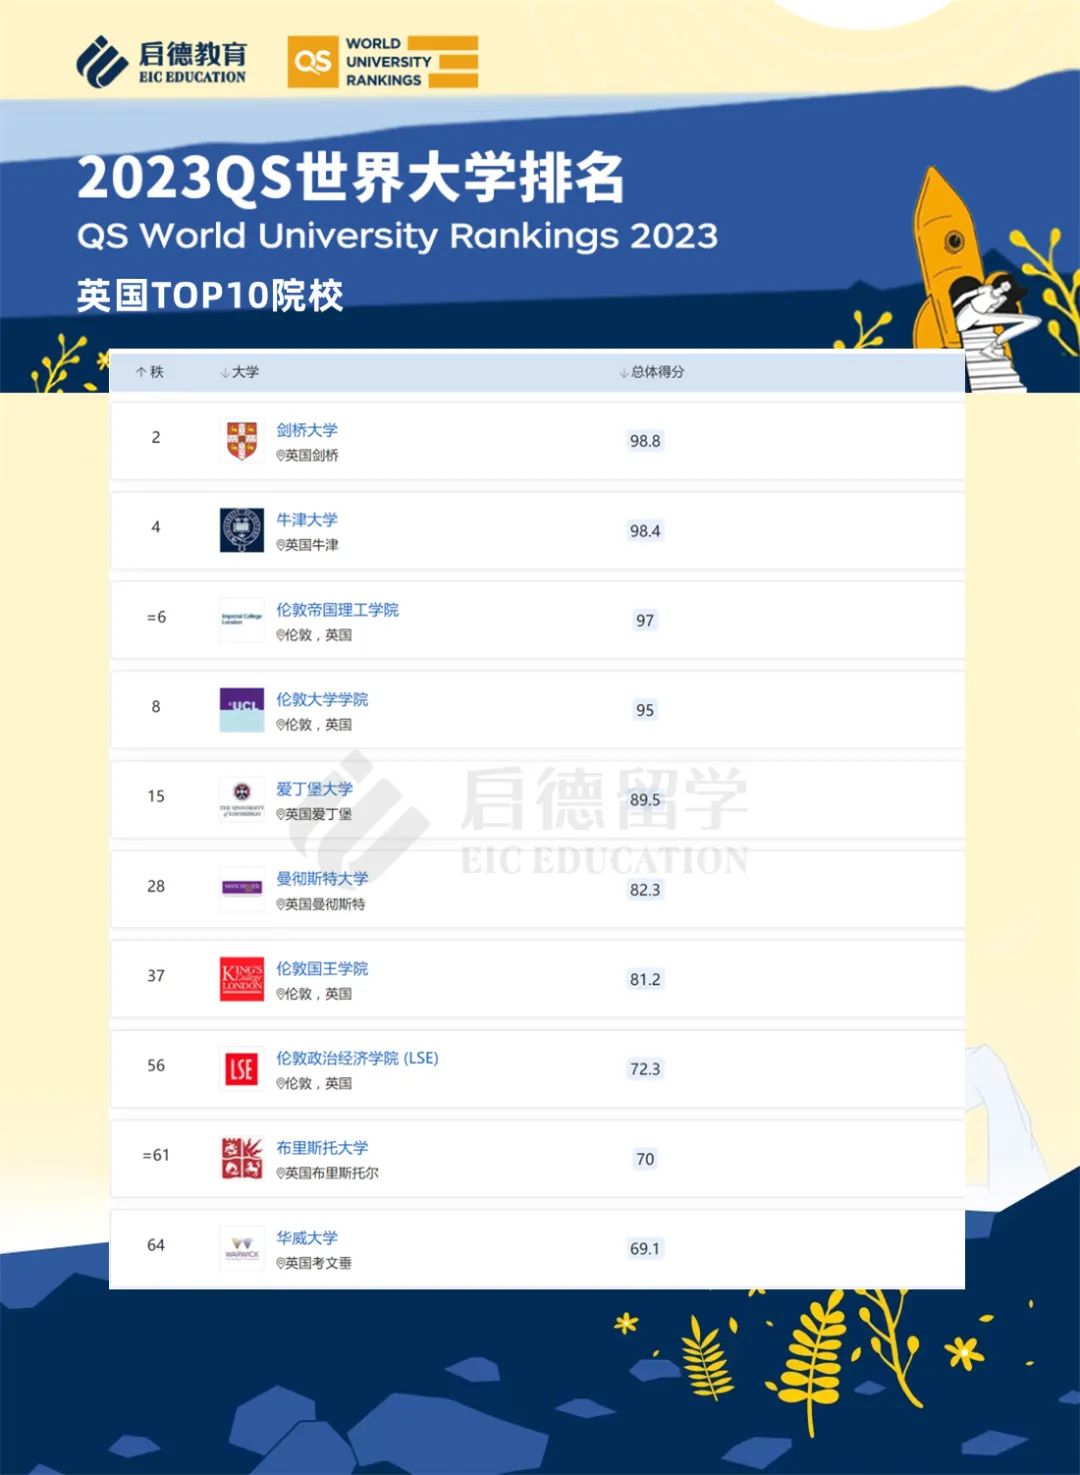Click the Warwick University logo
The image size is (1080, 1475).
click(x=242, y=1248)
